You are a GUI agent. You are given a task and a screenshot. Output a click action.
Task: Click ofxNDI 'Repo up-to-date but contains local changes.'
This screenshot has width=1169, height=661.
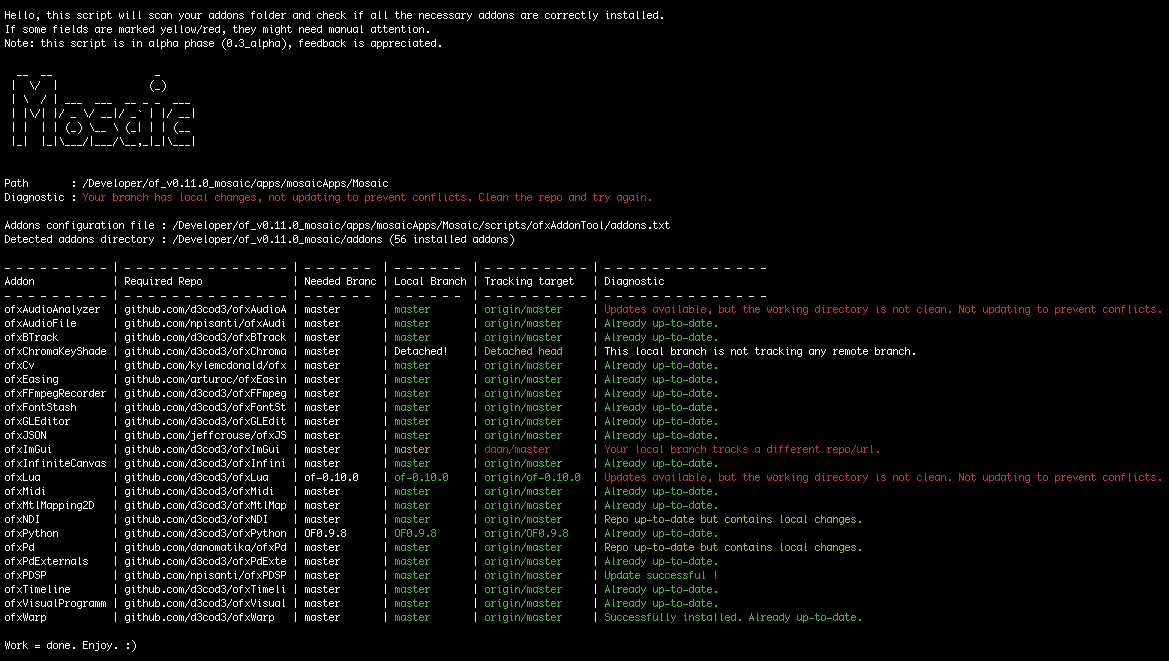(x=734, y=519)
